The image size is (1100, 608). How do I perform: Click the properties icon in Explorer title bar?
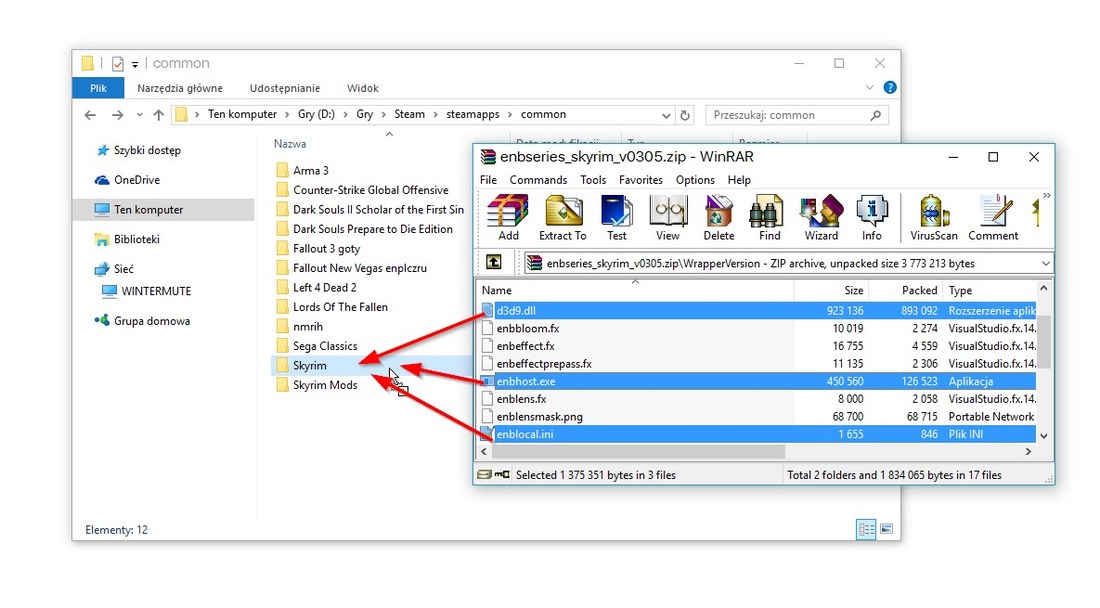point(118,64)
